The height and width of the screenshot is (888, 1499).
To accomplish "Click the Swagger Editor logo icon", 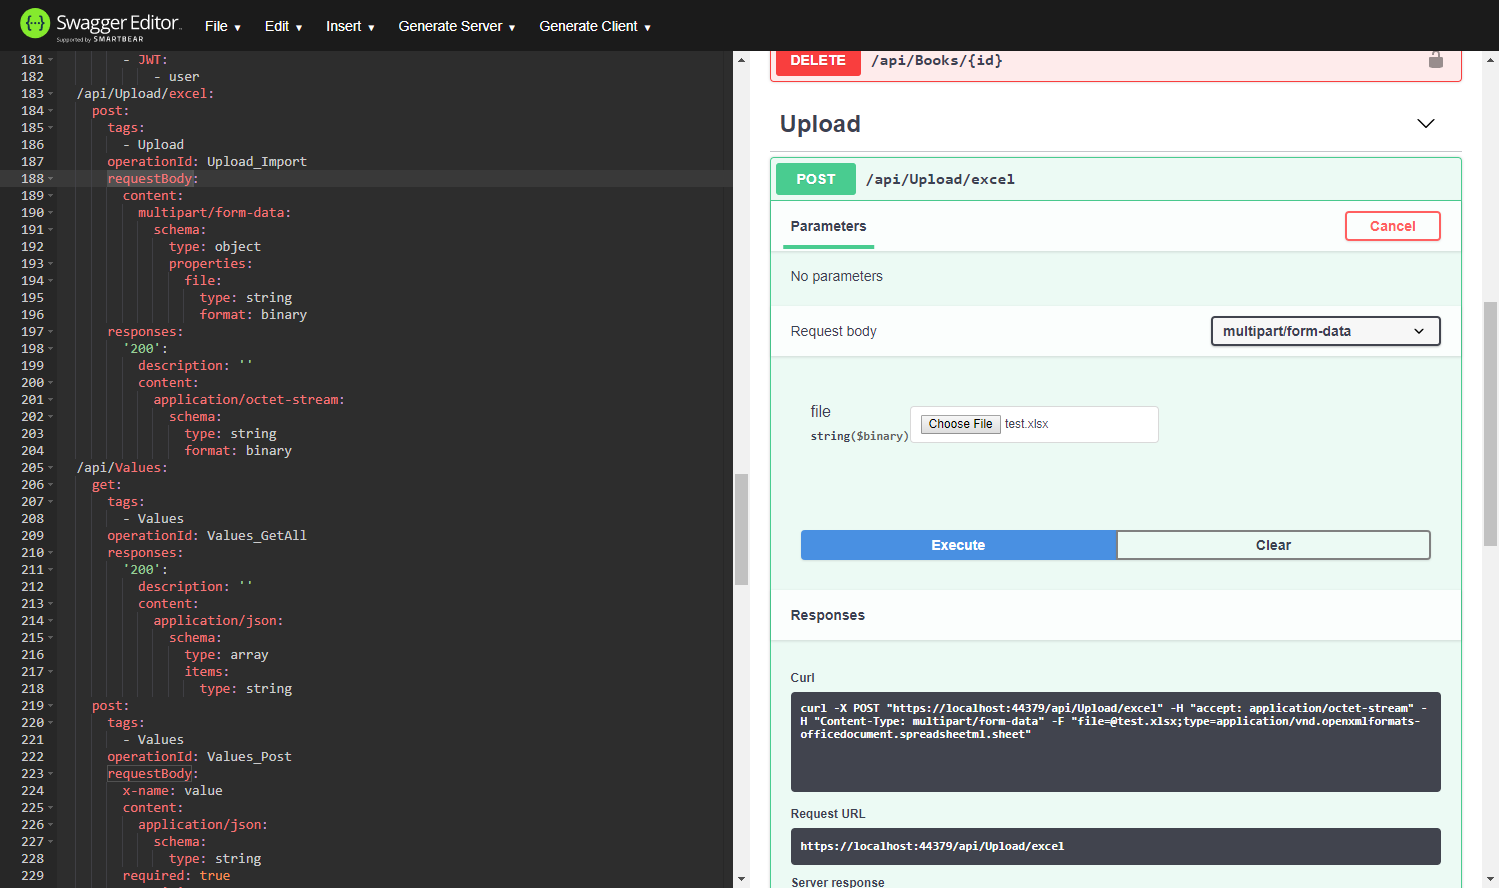I will click(34, 23).
